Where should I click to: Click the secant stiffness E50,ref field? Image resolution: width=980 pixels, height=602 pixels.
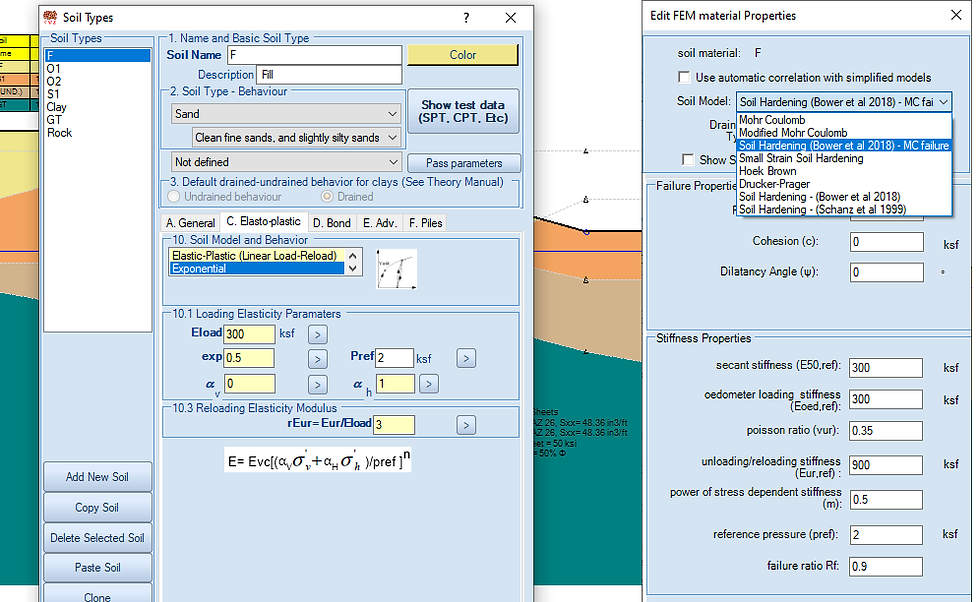[x=886, y=368]
